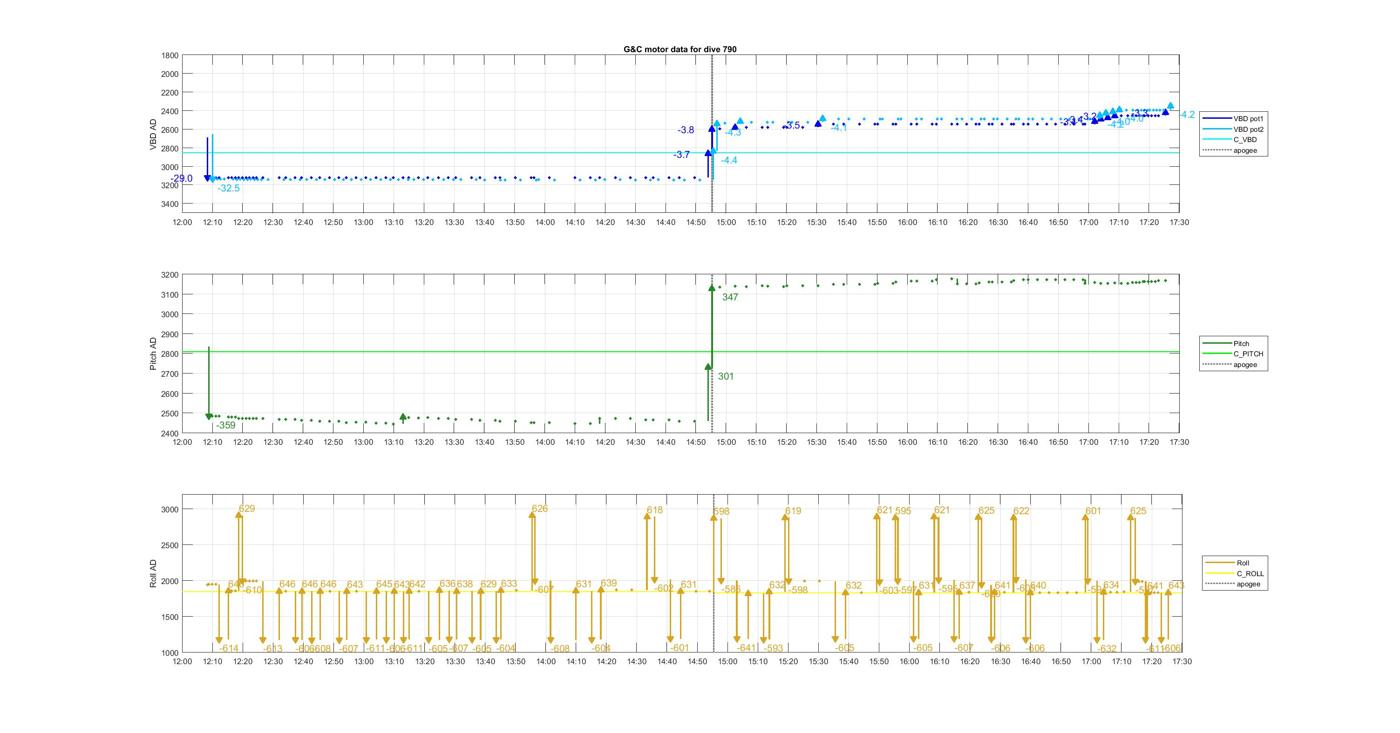Click the "-3.7" VBD data label
The width and height of the screenshot is (1400, 733).
pyautogui.click(x=682, y=155)
